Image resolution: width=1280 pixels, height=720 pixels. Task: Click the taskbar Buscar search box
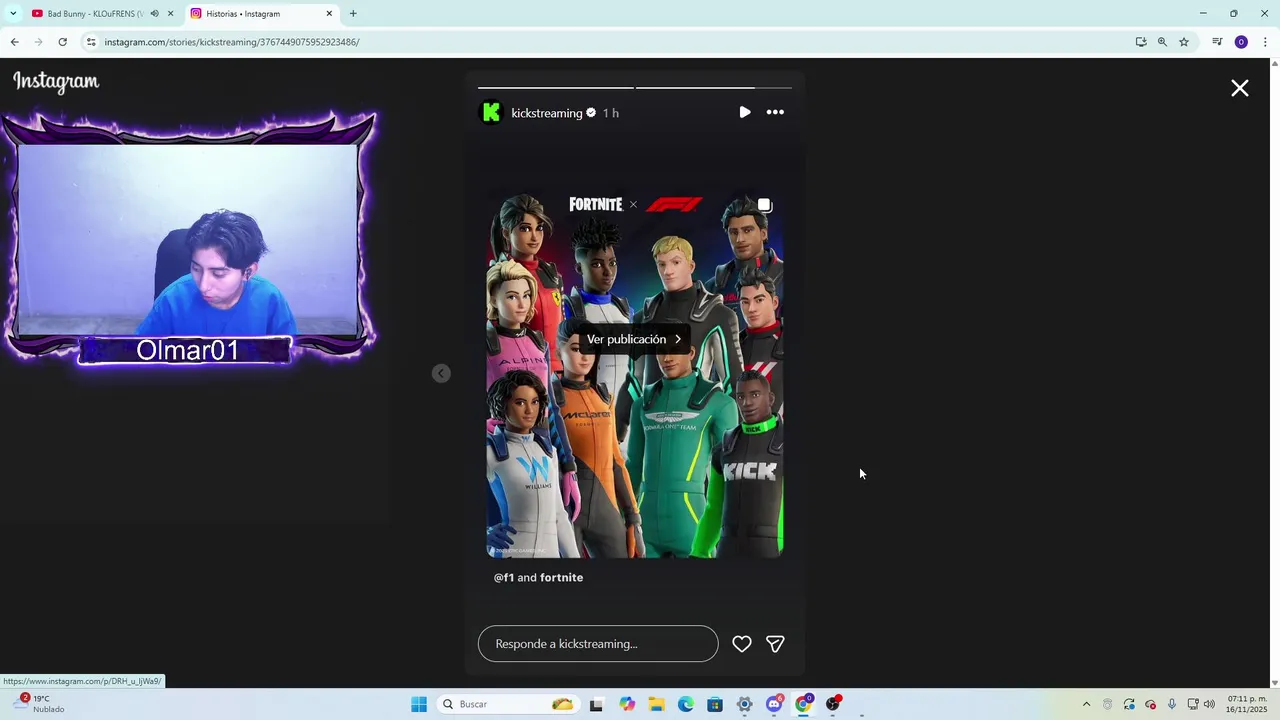[507, 705]
